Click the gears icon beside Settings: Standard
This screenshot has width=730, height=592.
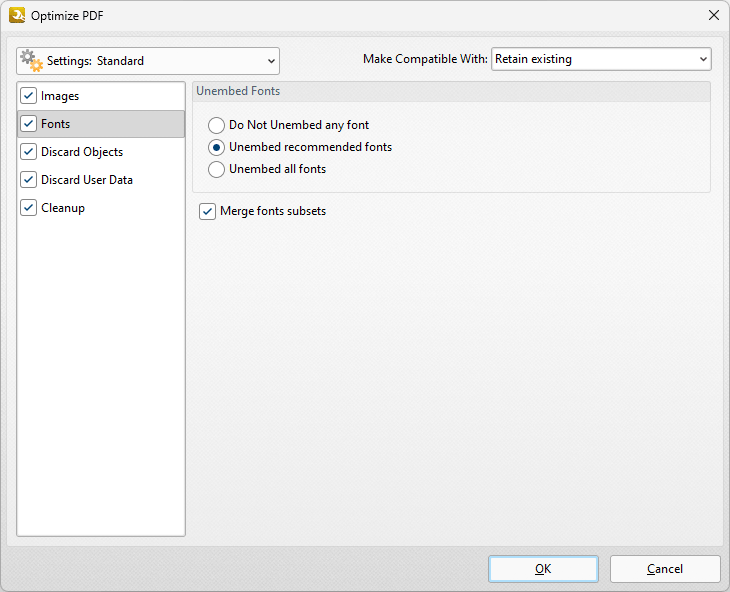click(32, 61)
